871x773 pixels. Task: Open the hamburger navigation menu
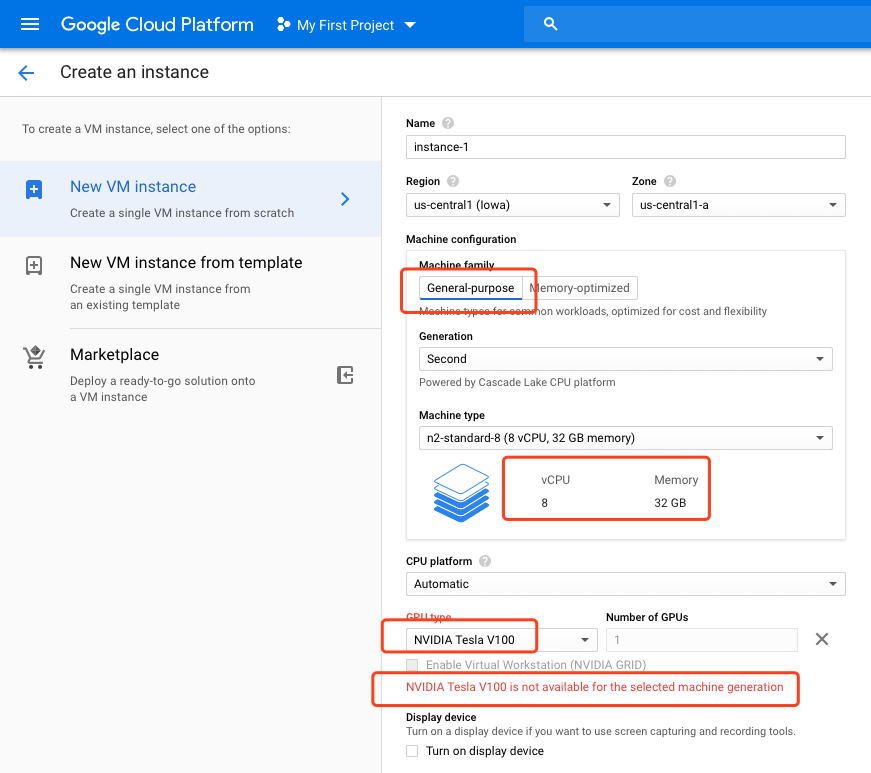pos(29,24)
